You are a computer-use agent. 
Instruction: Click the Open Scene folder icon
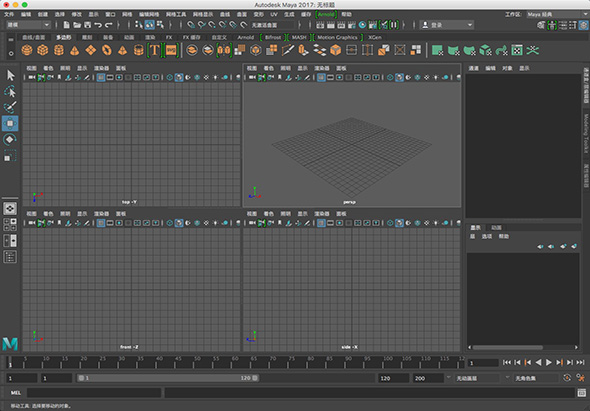(77, 25)
